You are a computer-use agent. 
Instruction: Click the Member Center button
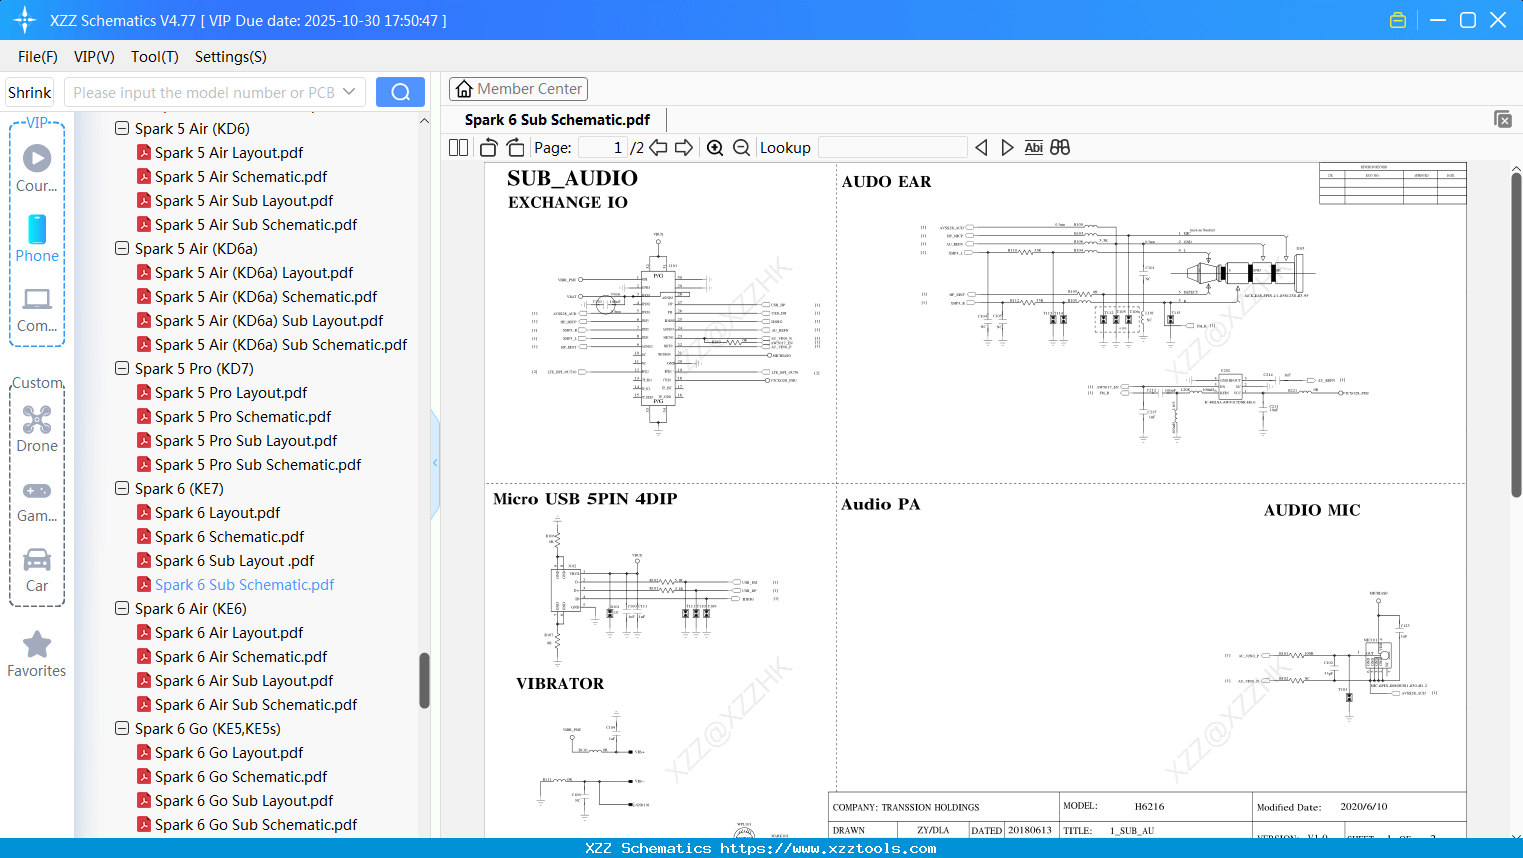(518, 88)
